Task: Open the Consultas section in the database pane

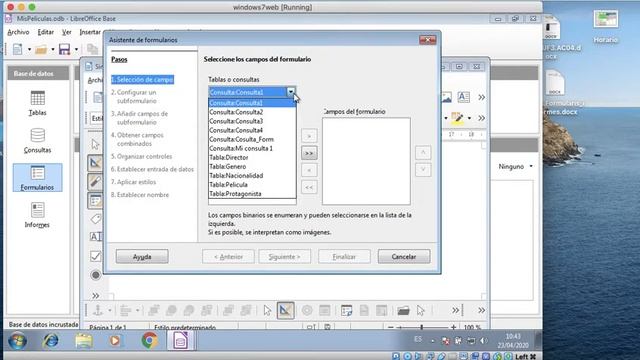Action: pos(37,141)
